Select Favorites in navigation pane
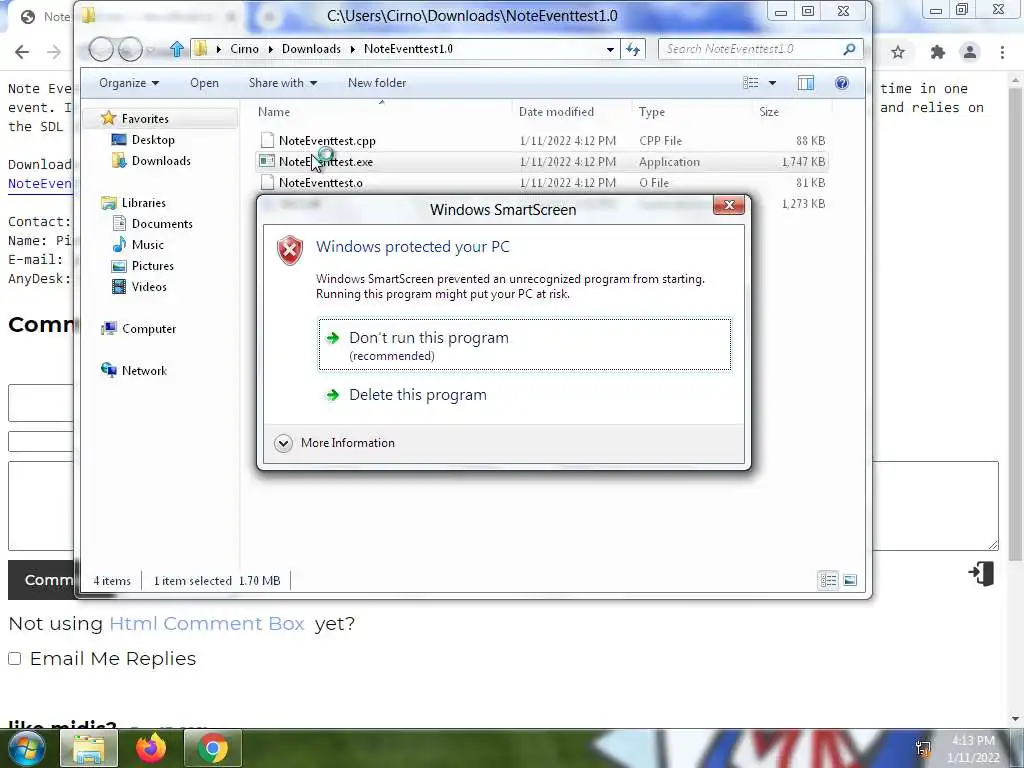This screenshot has width=1024, height=768. (x=145, y=119)
